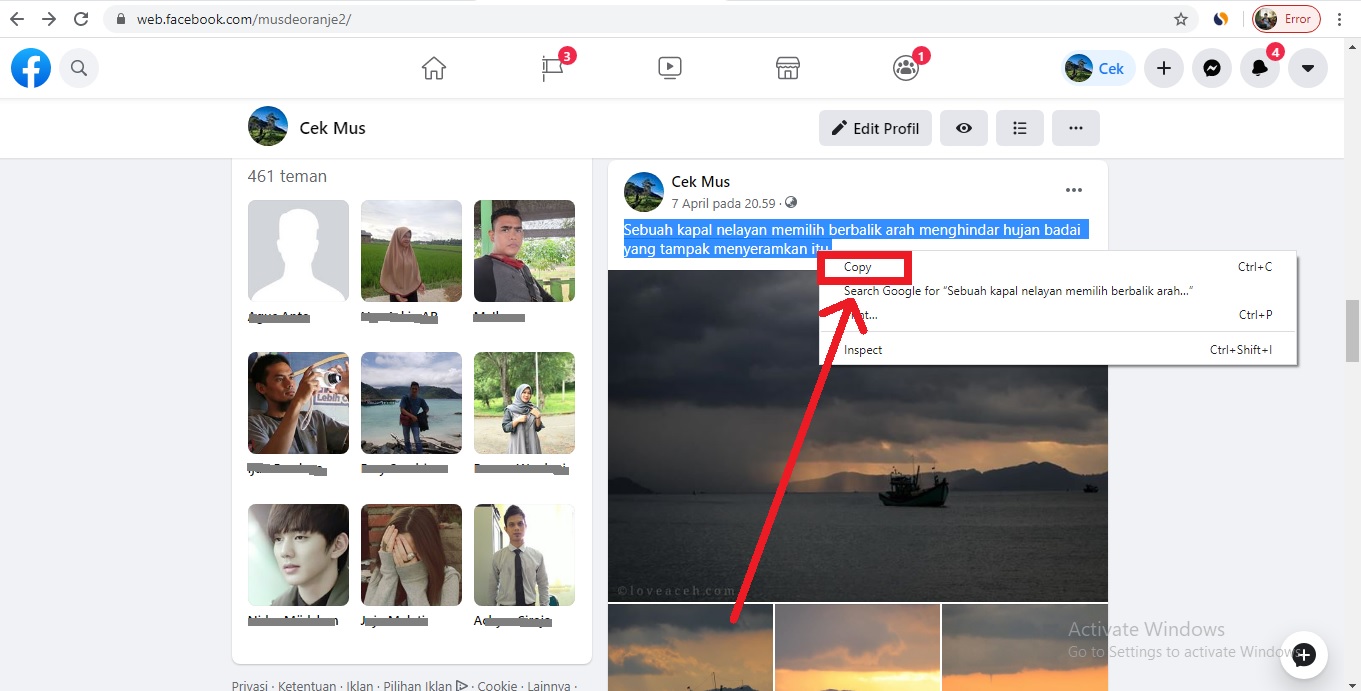Image resolution: width=1361 pixels, height=691 pixels.
Task: Open Facebook Watch video icon
Action: click(x=669, y=67)
